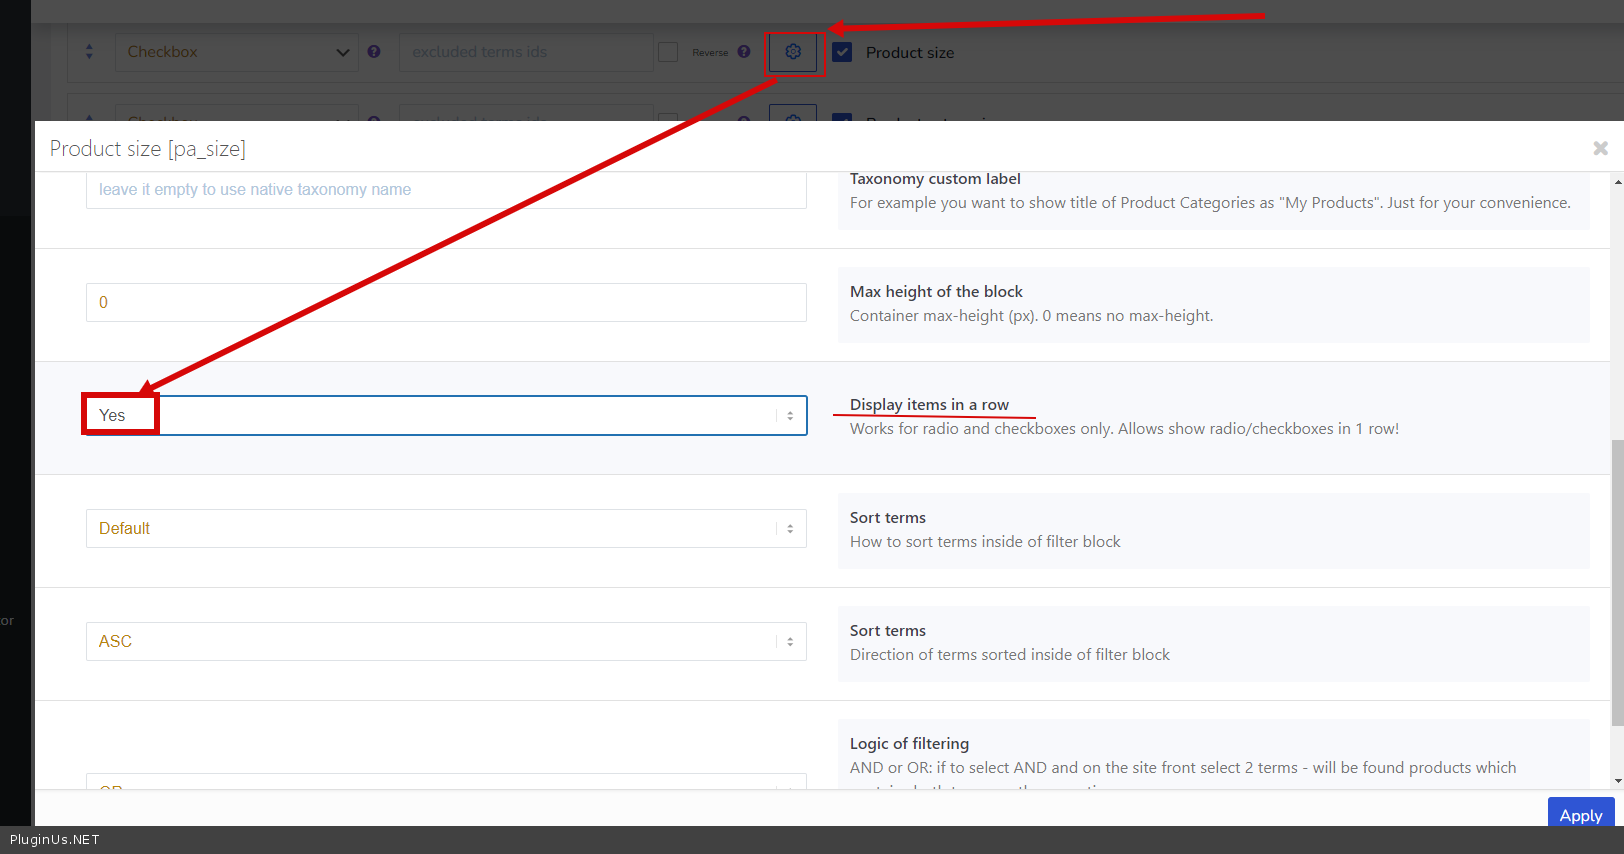This screenshot has height=854, width=1624.
Task: Uncheck the Product size checkbox
Action: tap(842, 52)
